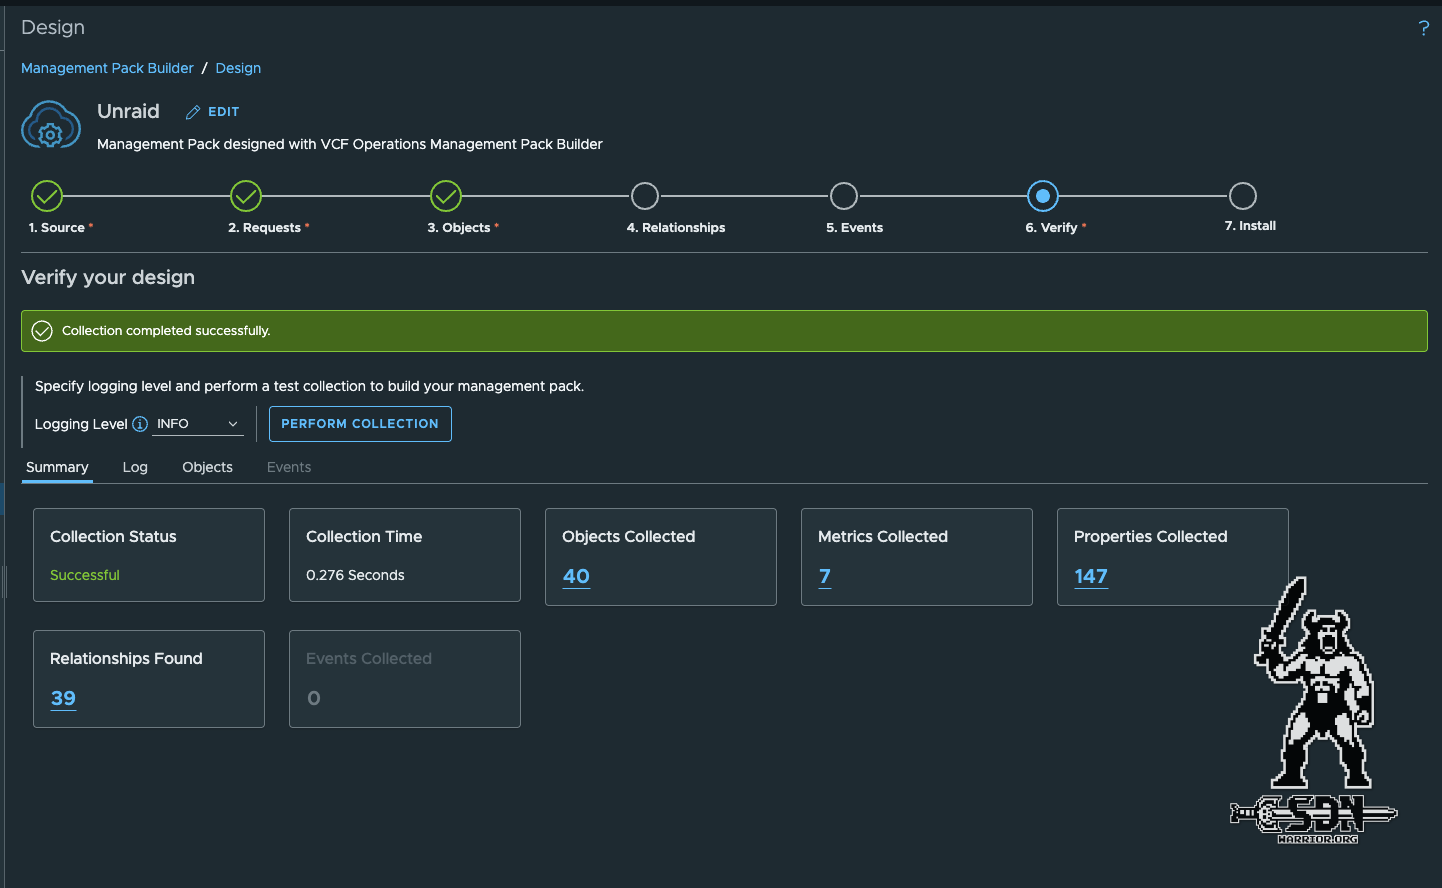Open the 39 Relationships Found link
This screenshot has height=888, width=1442.
pos(63,698)
